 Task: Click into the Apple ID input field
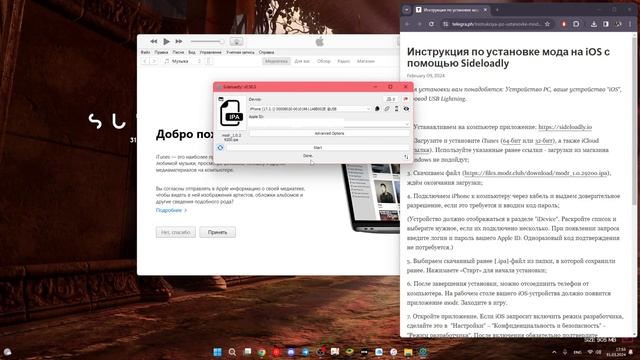pyautogui.click(x=329, y=124)
